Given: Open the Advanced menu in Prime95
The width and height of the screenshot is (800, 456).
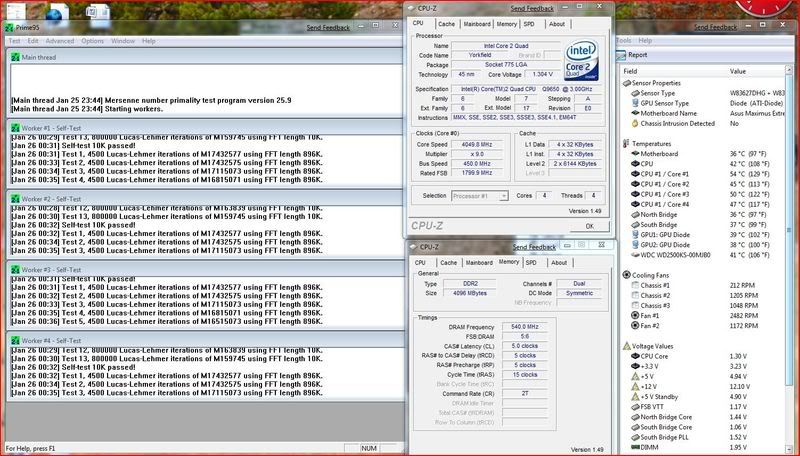Looking at the screenshot, I should pyautogui.click(x=60, y=41).
